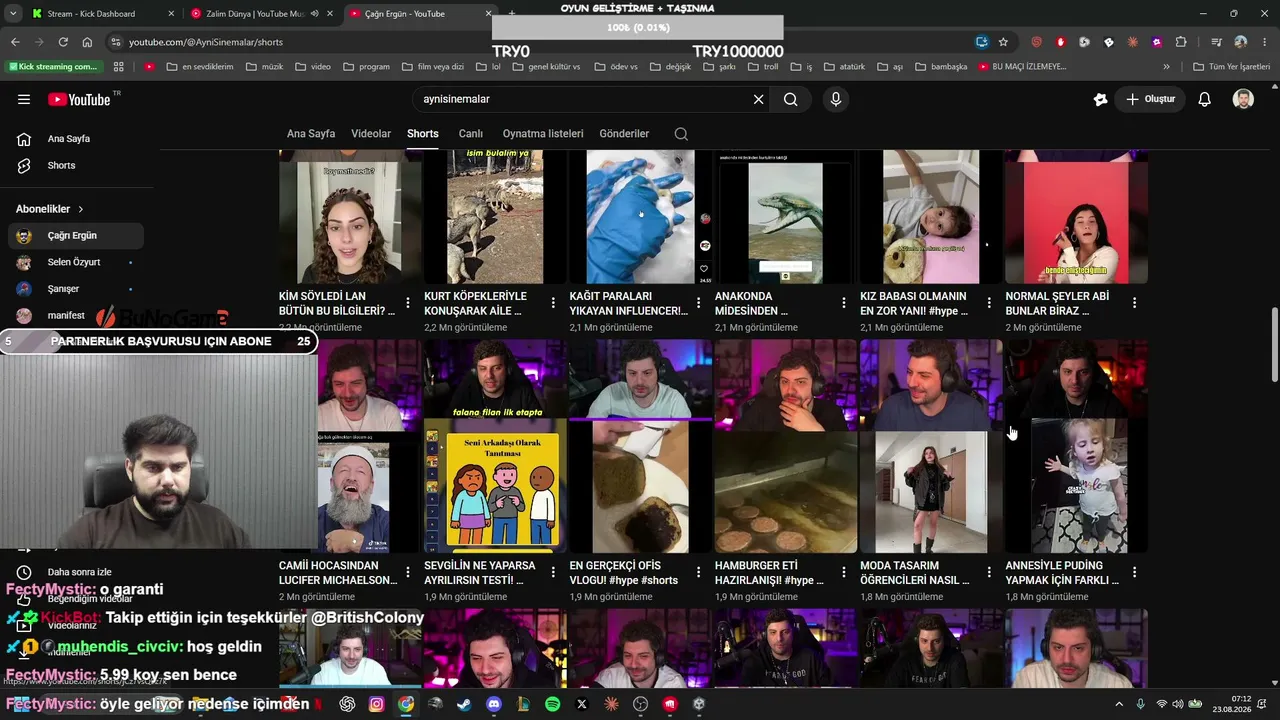The height and width of the screenshot is (720, 1280).
Task: Open the 'en sevdiklerim' bookmark folder
Action: 200,67
